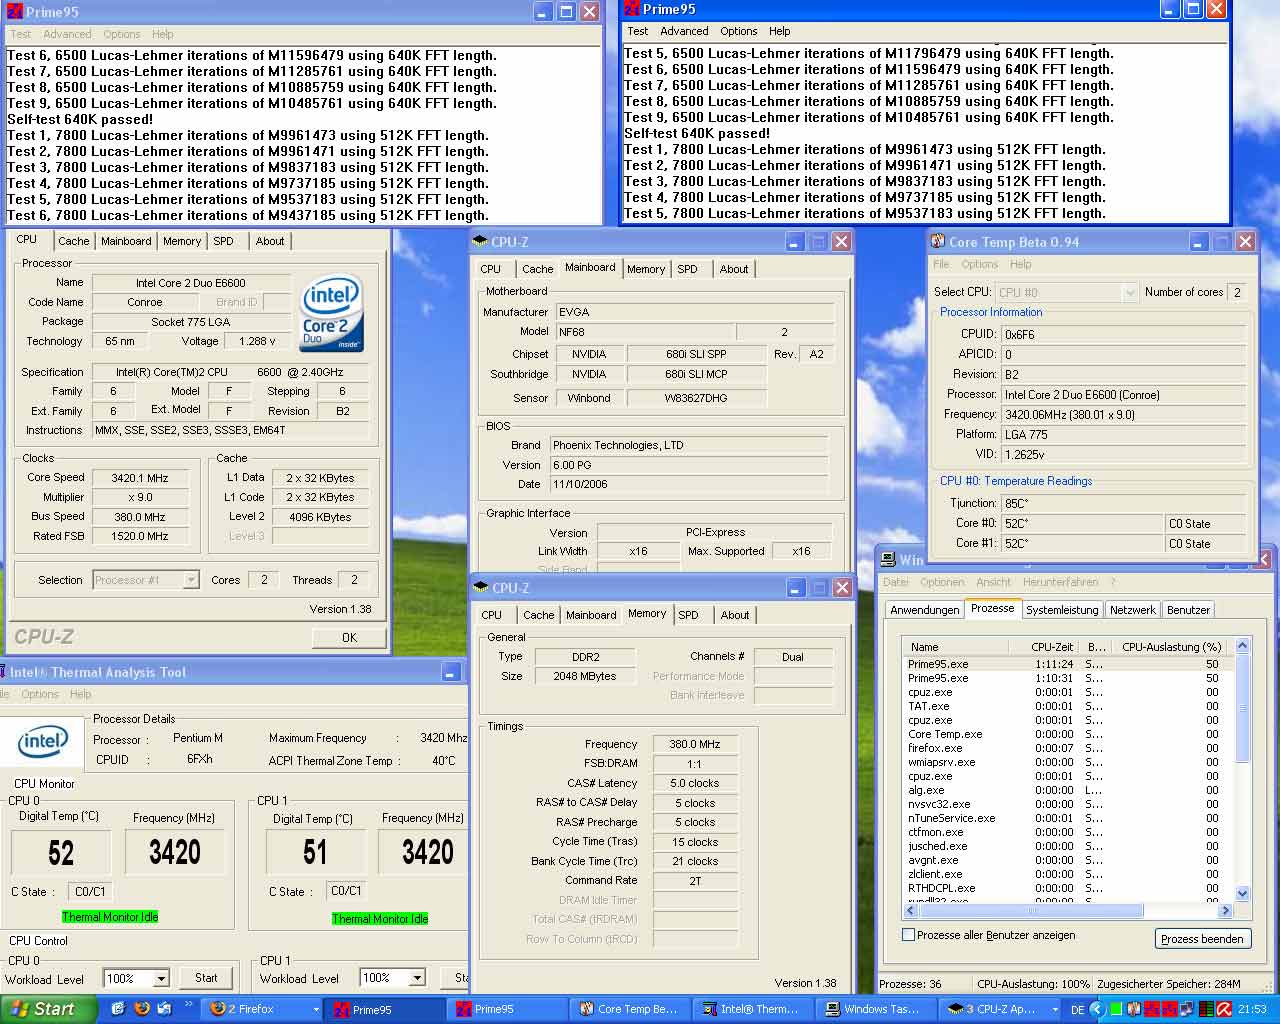The height and width of the screenshot is (1024, 1280).
Task: Open Options menu in right Prime95
Action: coord(739,31)
